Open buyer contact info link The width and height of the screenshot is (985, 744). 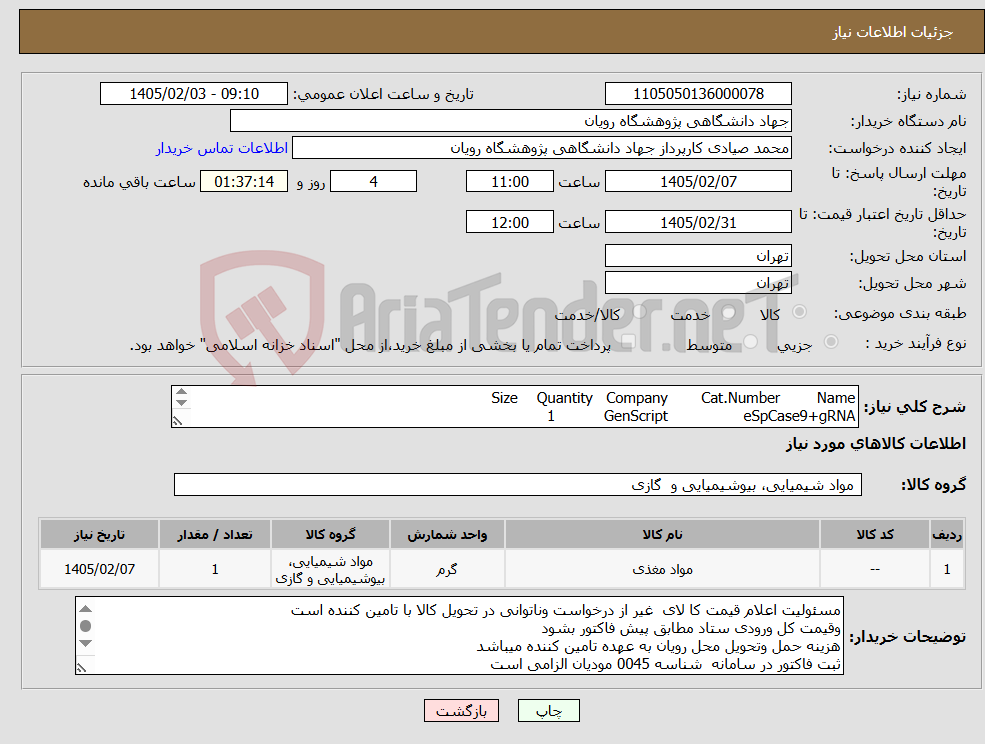point(222,148)
